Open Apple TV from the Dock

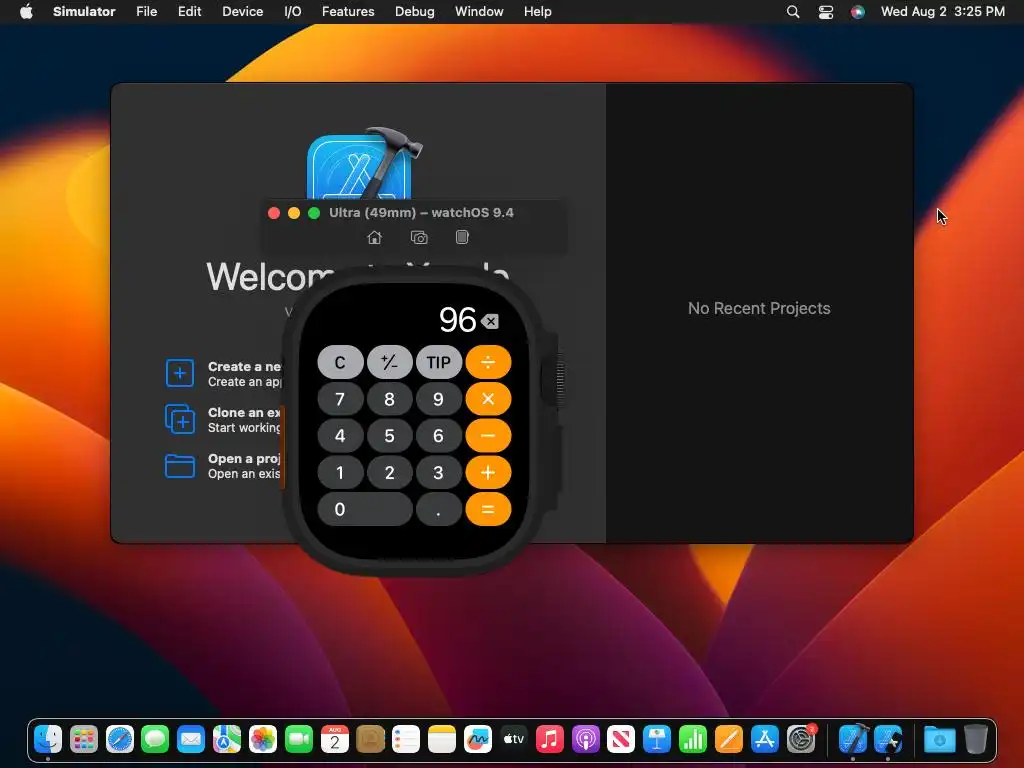514,739
